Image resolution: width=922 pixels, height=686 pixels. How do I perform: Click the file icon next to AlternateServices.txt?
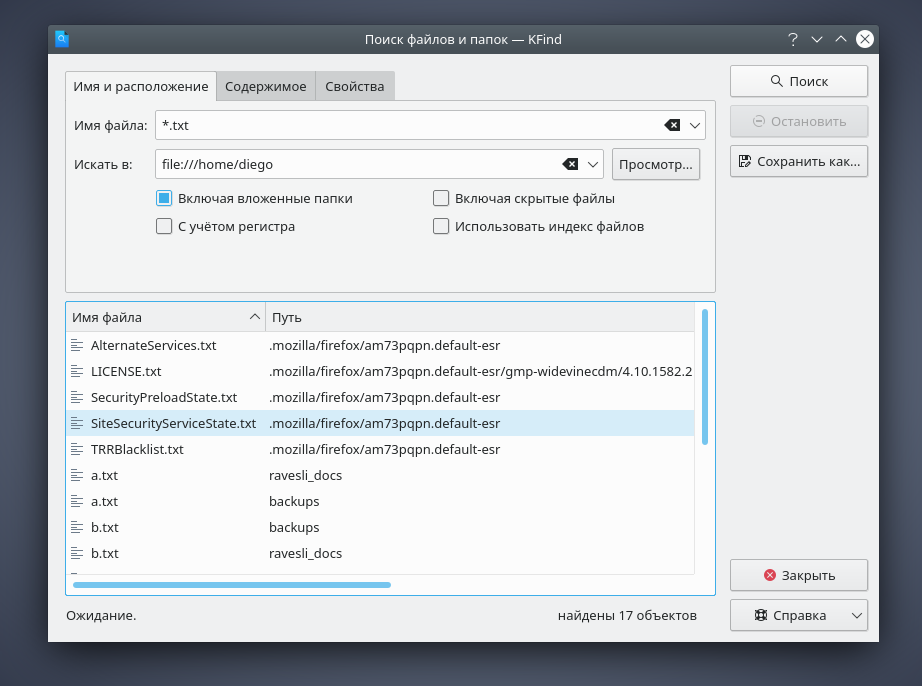coord(77,345)
